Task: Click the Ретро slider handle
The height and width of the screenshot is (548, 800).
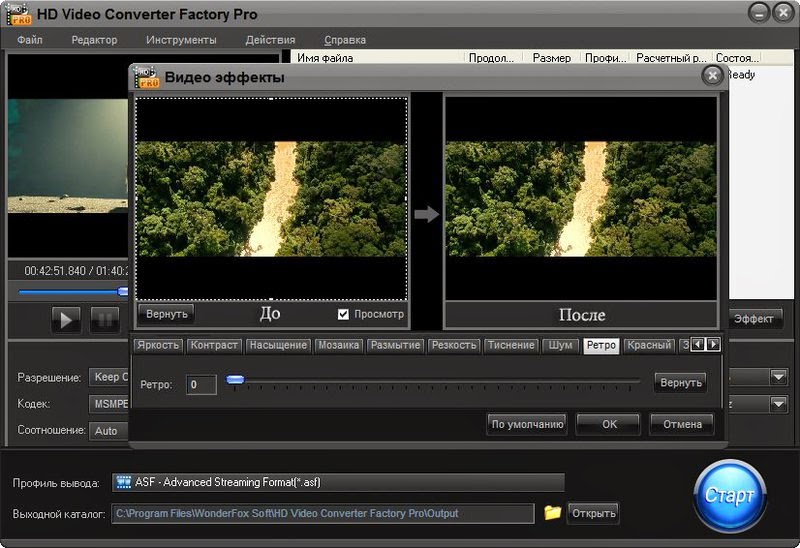Action: click(x=235, y=379)
